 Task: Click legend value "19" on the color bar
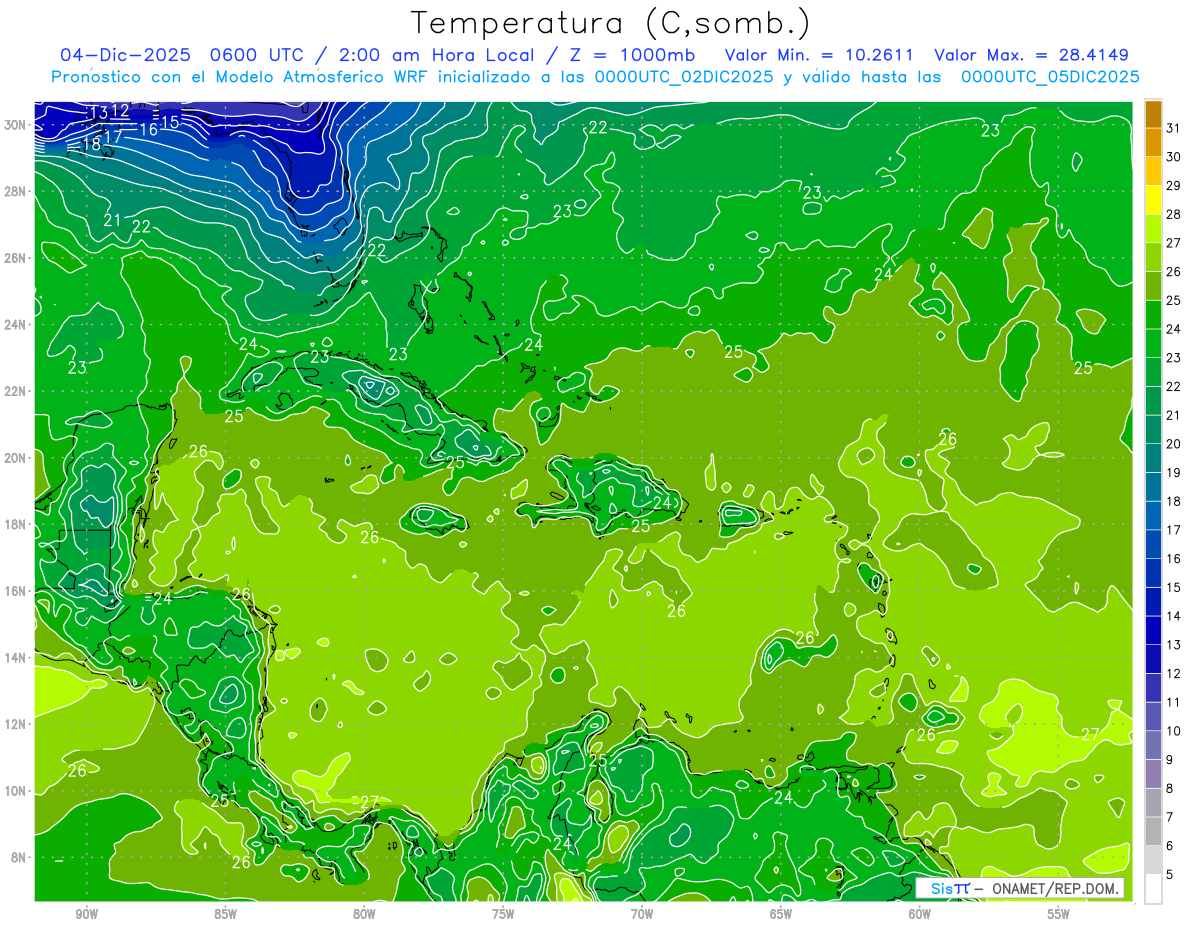[1173, 473]
